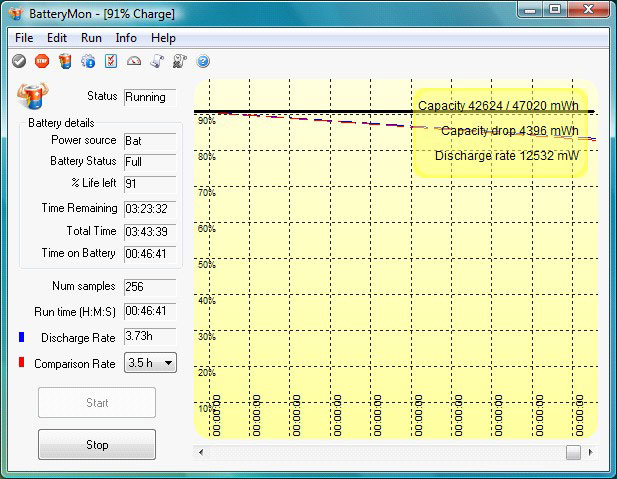The image size is (617, 479).
Task: Open the Run menu
Action: click(91, 38)
